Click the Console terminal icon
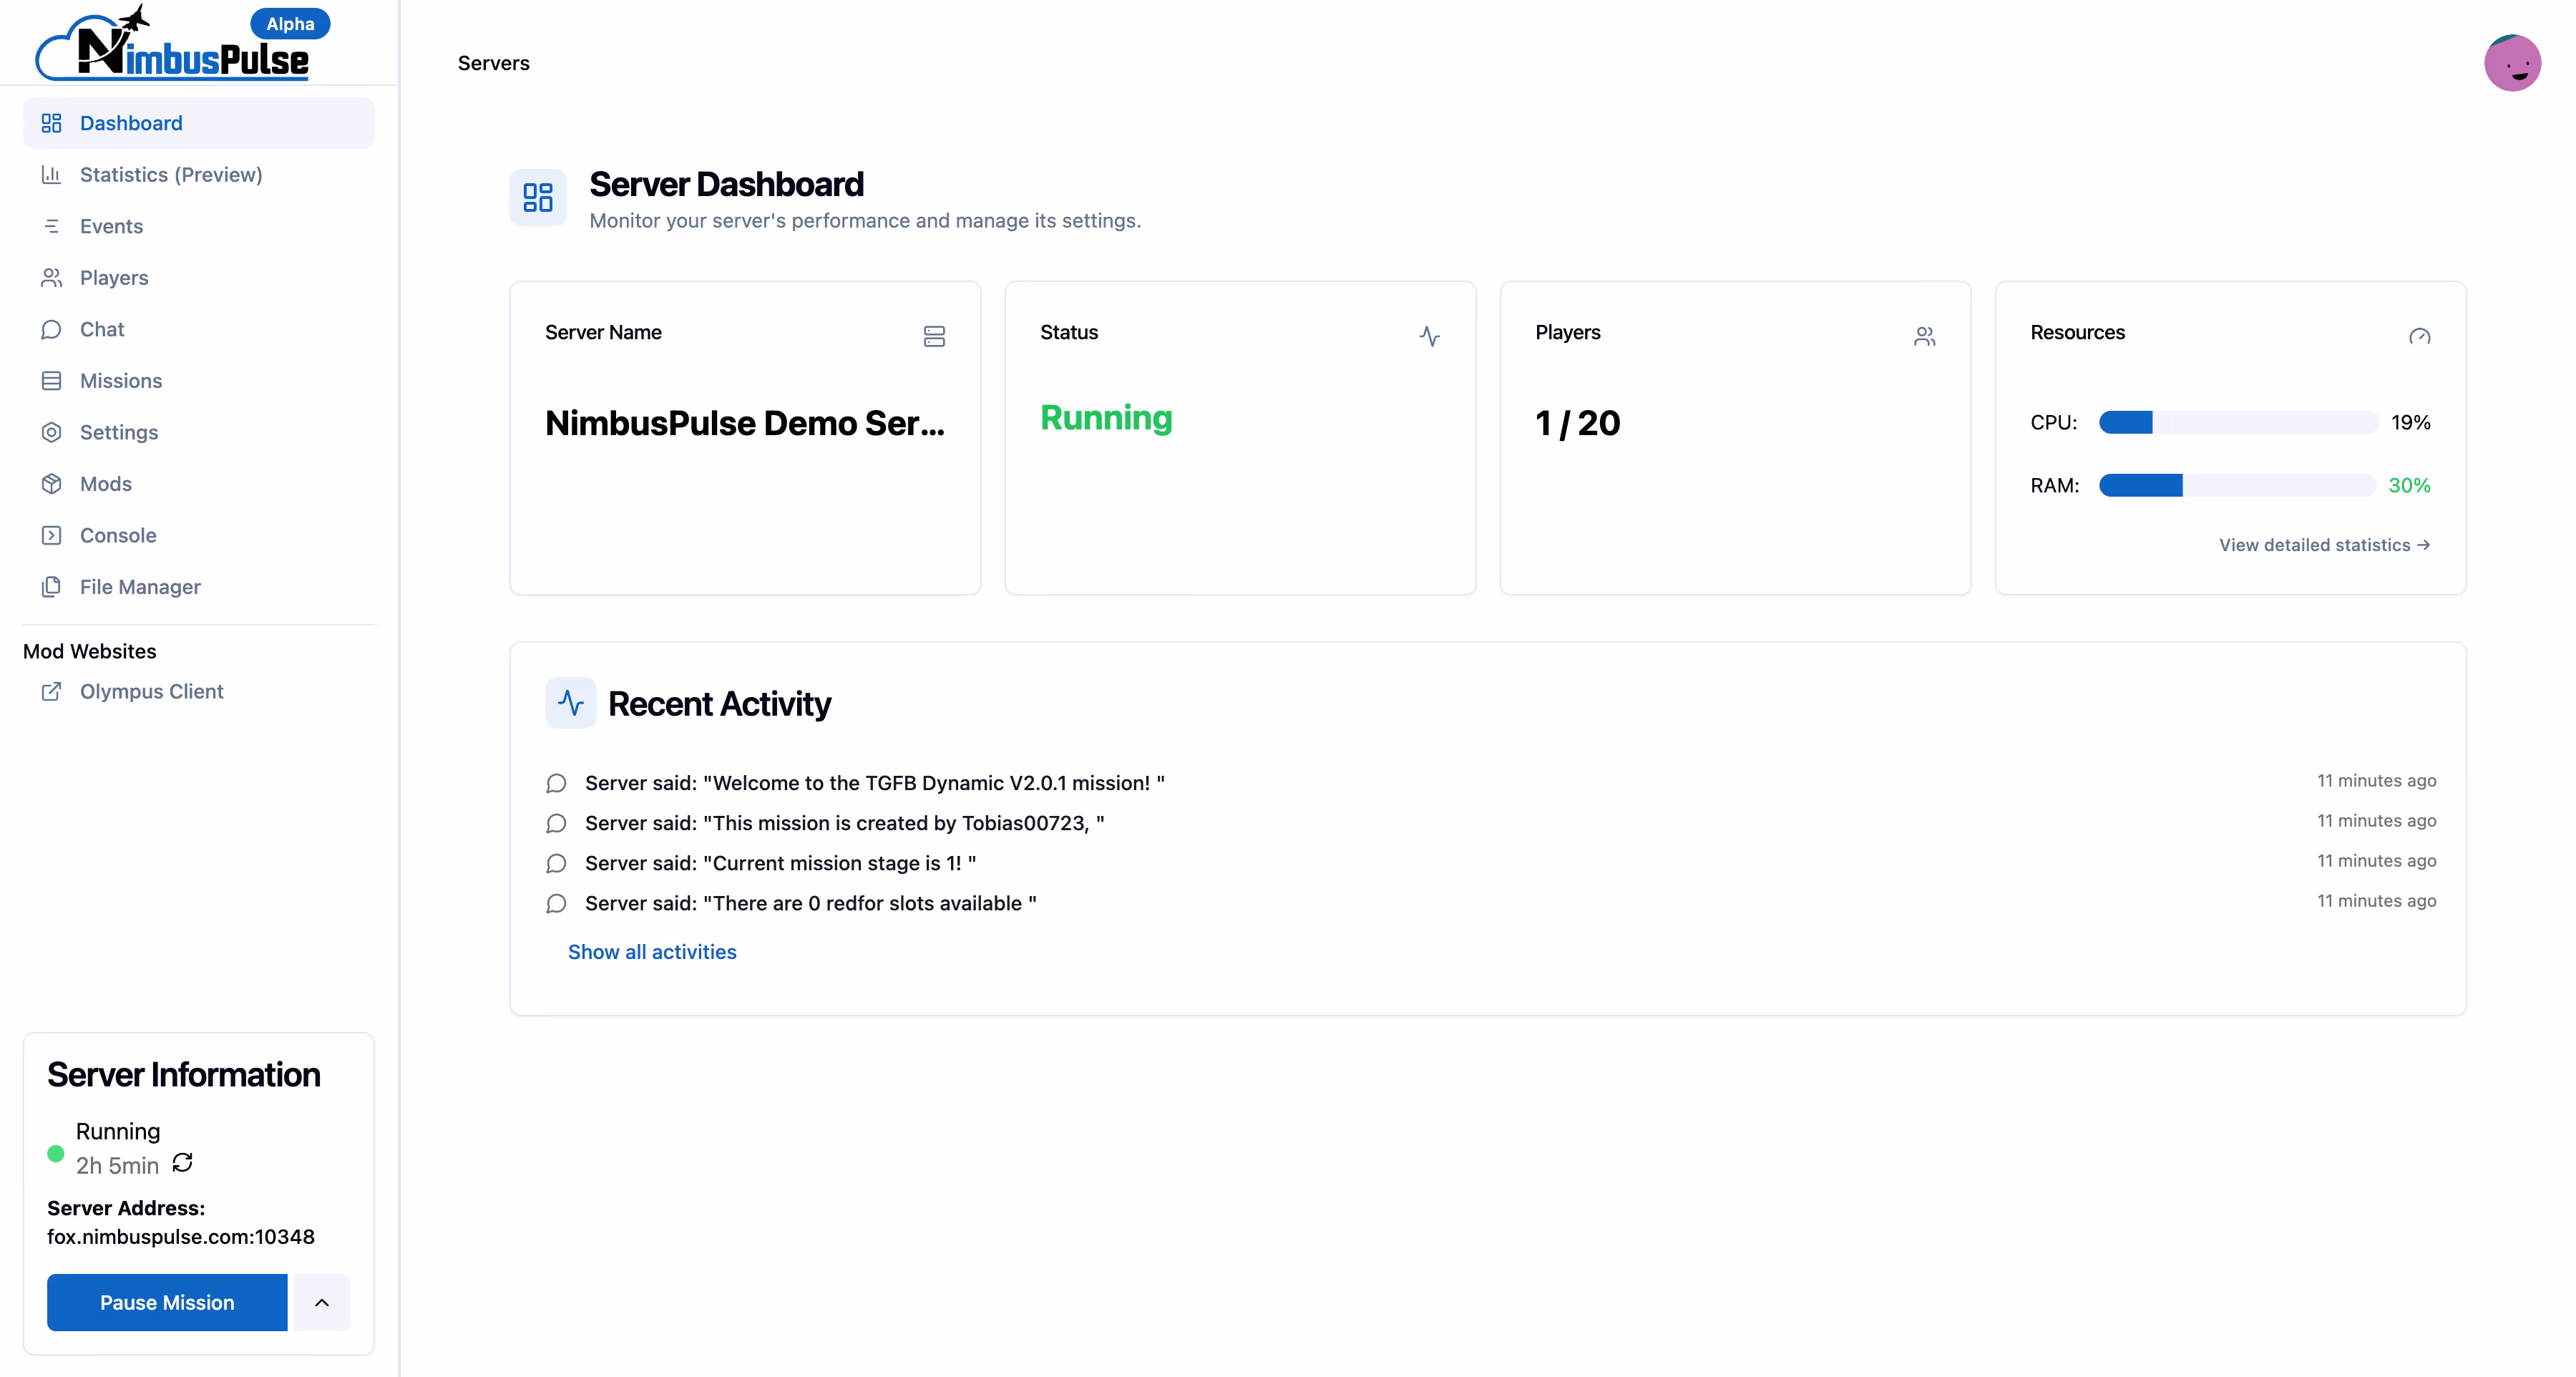The image size is (2576, 1377). click(x=51, y=535)
